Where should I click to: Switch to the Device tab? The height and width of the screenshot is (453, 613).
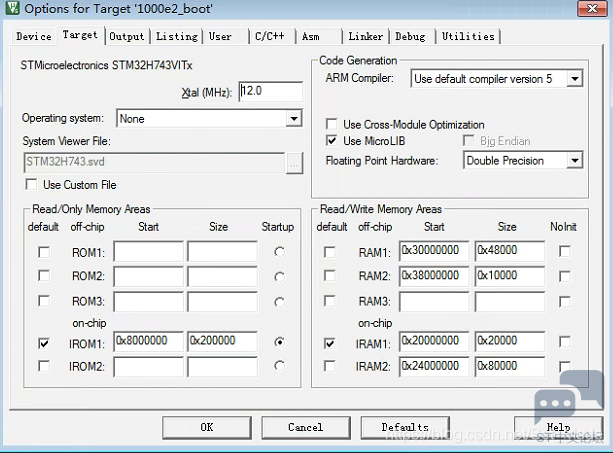[34, 37]
